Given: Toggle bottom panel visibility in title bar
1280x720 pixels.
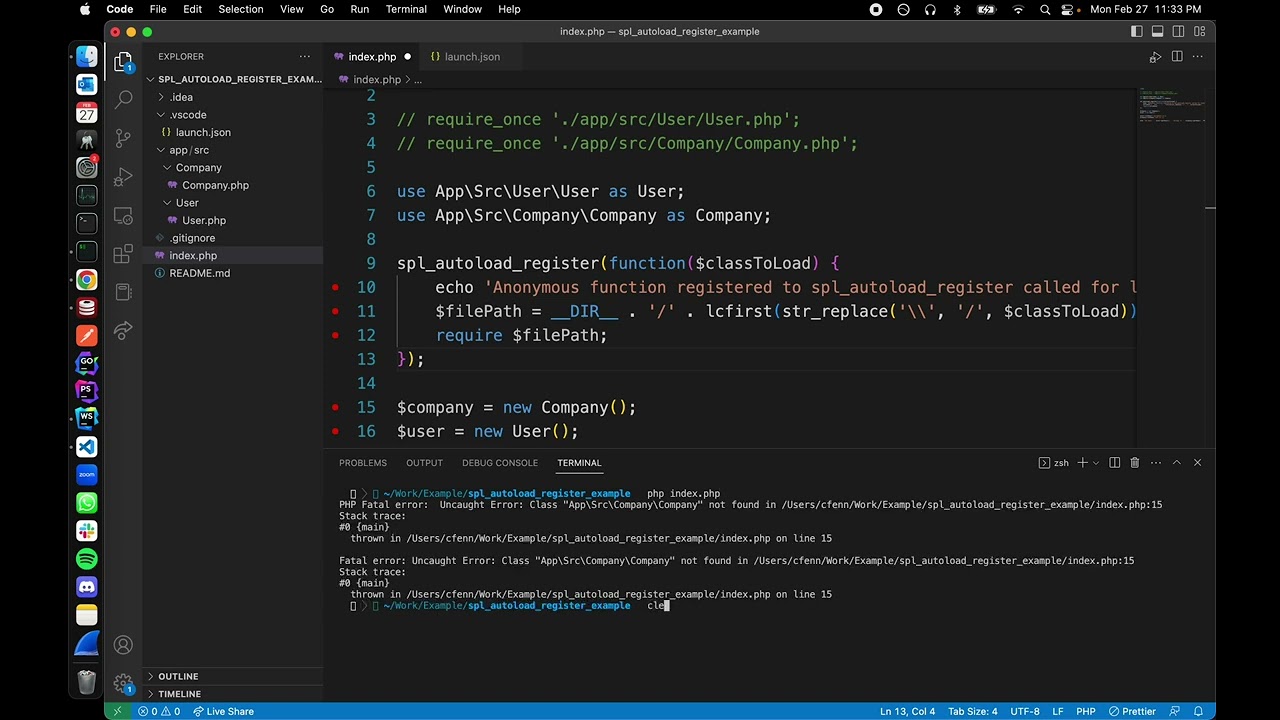Looking at the screenshot, I should click(1158, 32).
